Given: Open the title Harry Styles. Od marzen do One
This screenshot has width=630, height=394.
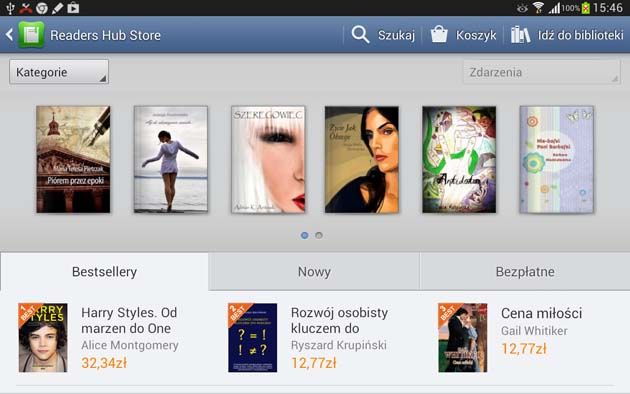Looking at the screenshot, I should [x=129, y=321].
